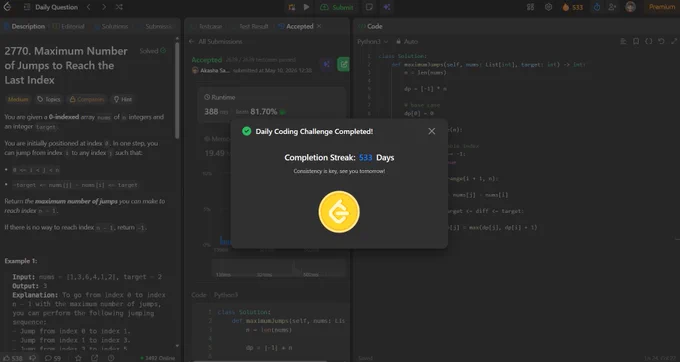This screenshot has height=362, width=680.
Task: Click the AI sparkle icon in top bar
Action: click(x=387, y=7)
